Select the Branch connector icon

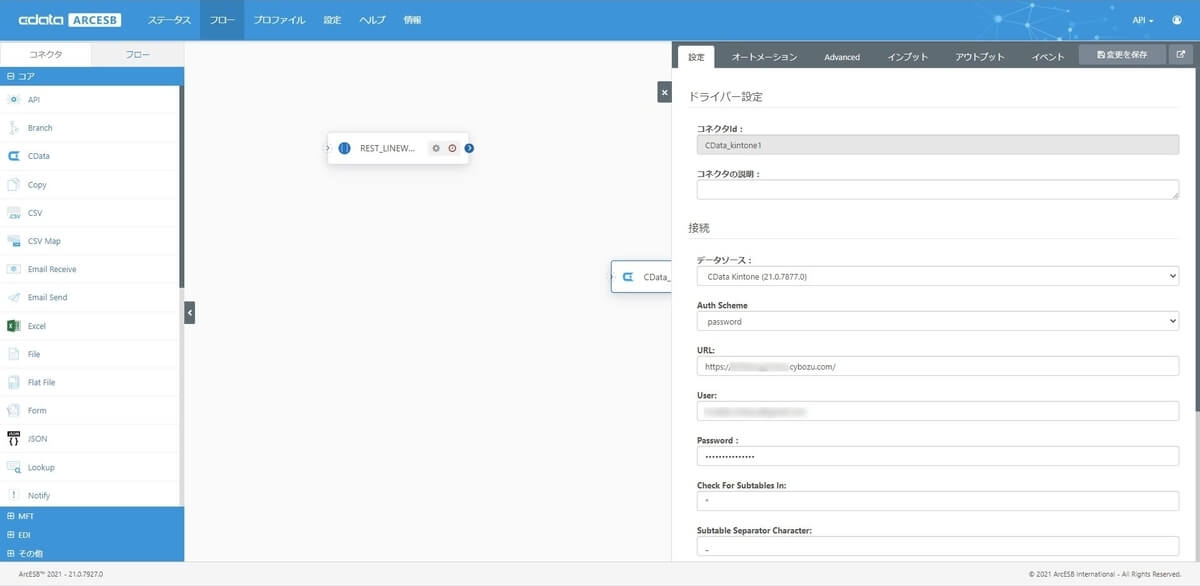click(14, 128)
